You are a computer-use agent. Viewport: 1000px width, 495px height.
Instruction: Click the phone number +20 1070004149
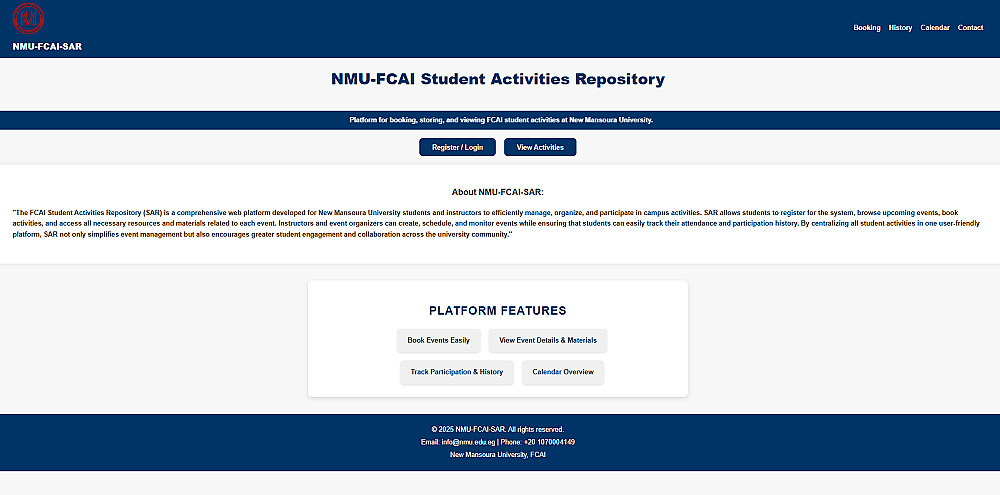coord(549,442)
